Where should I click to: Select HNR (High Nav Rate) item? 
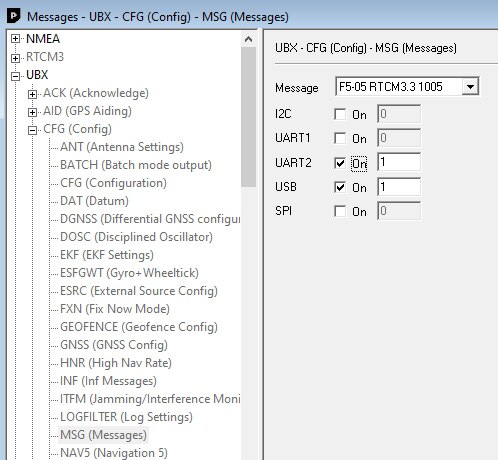(116, 363)
